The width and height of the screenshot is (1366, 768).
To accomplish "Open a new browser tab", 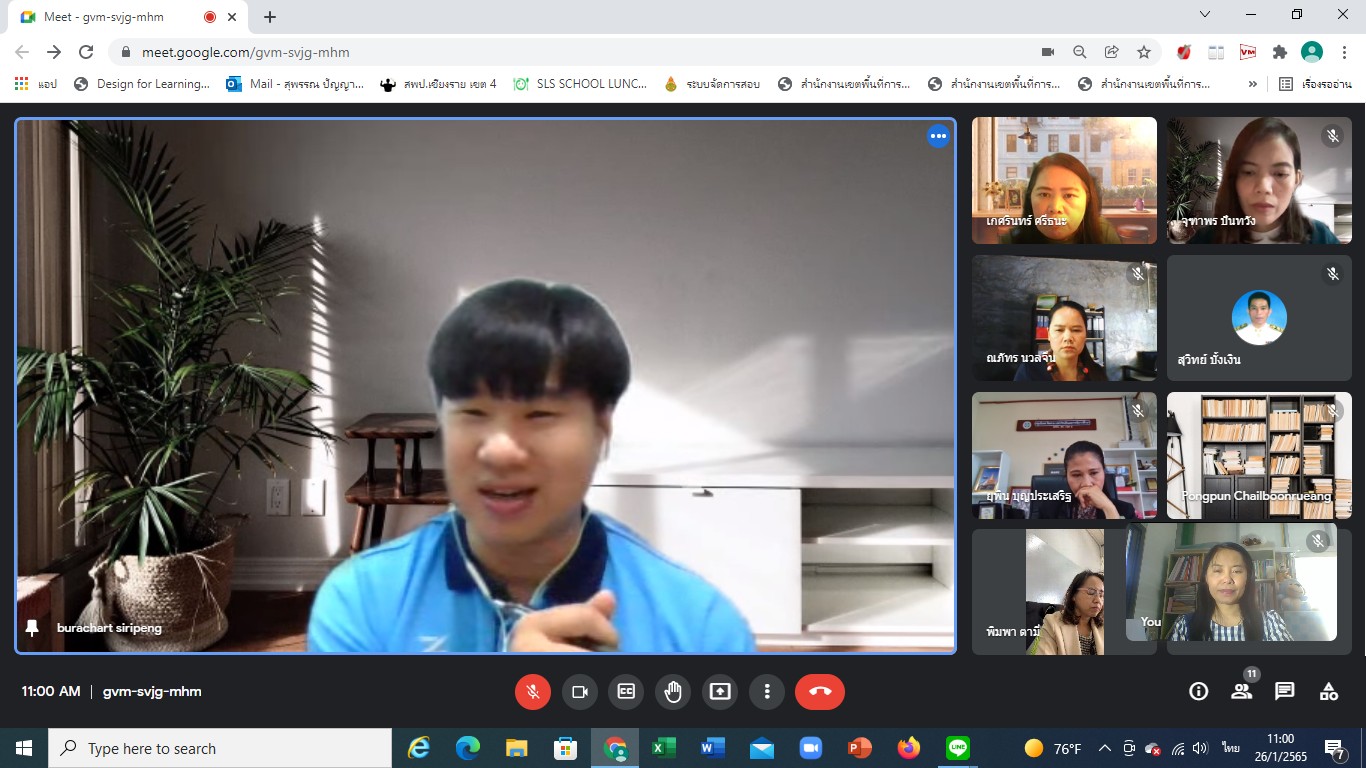I will 270,17.
